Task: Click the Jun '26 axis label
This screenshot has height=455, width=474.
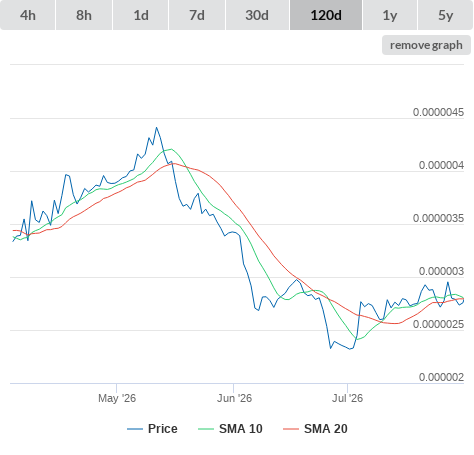Action: (234, 398)
